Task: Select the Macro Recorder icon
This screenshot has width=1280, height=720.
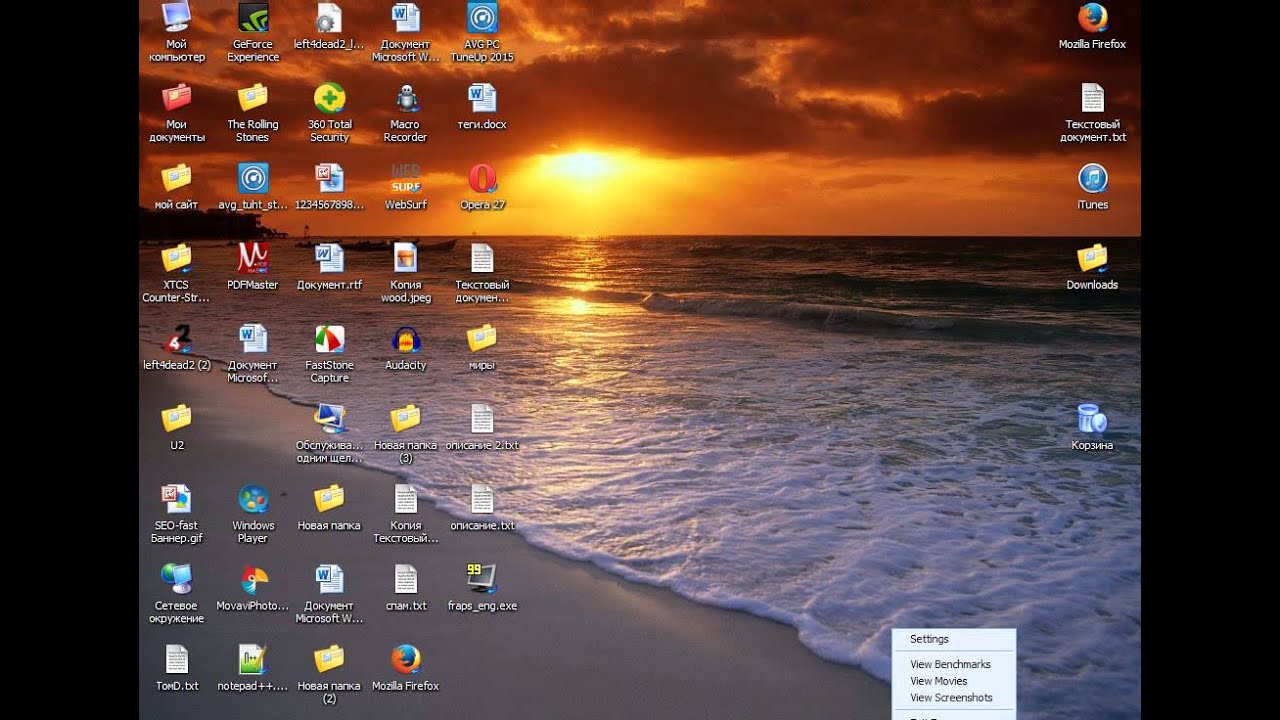Action: click(405, 112)
